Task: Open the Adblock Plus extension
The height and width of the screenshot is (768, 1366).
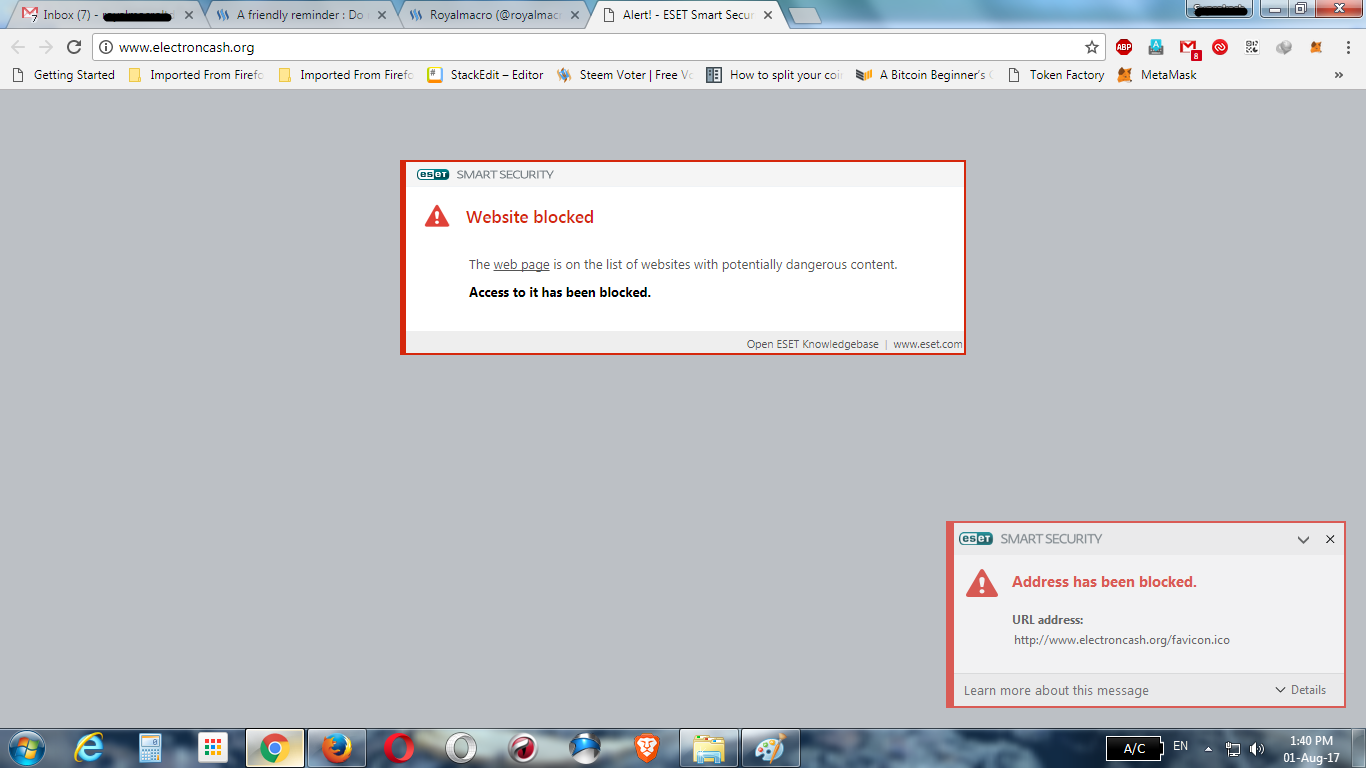Action: (1124, 47)
